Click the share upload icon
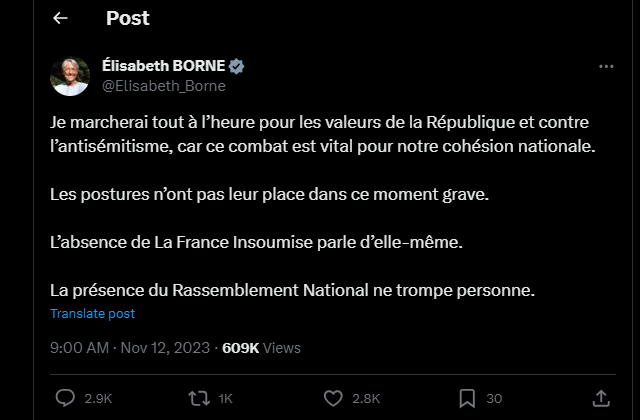 [x=601, y=398]
